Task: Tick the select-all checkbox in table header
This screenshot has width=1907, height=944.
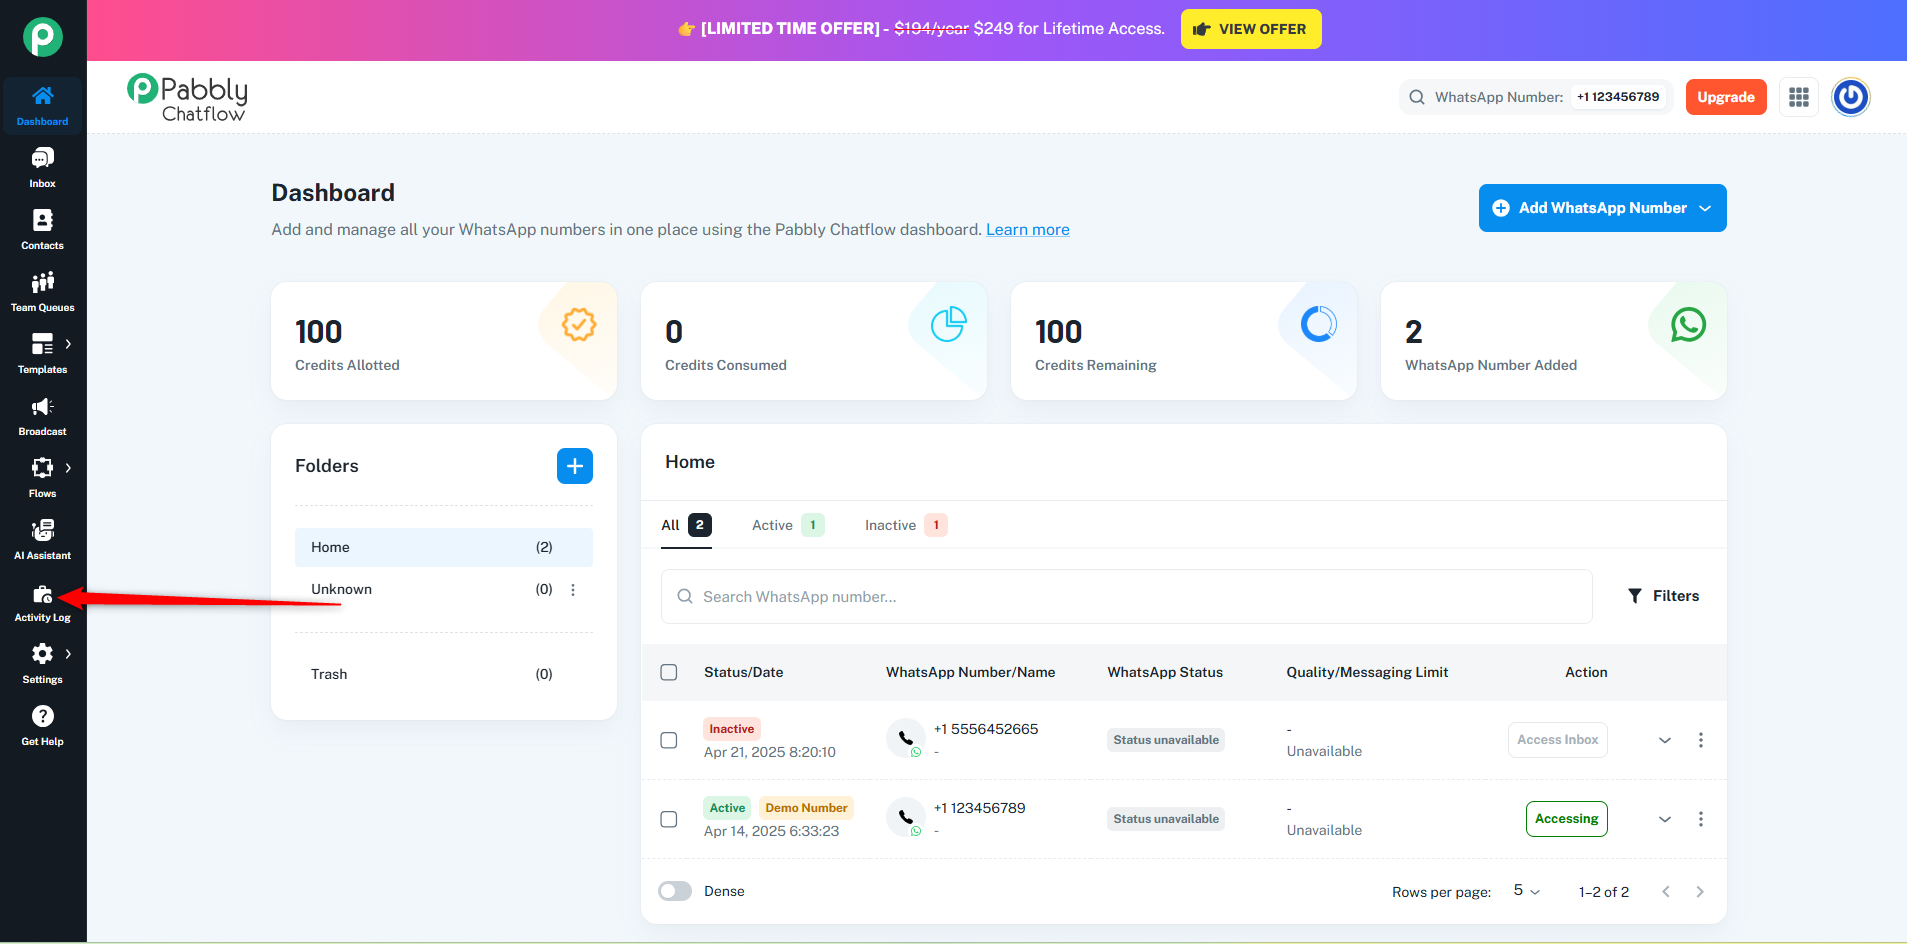Action: [669, 672]
